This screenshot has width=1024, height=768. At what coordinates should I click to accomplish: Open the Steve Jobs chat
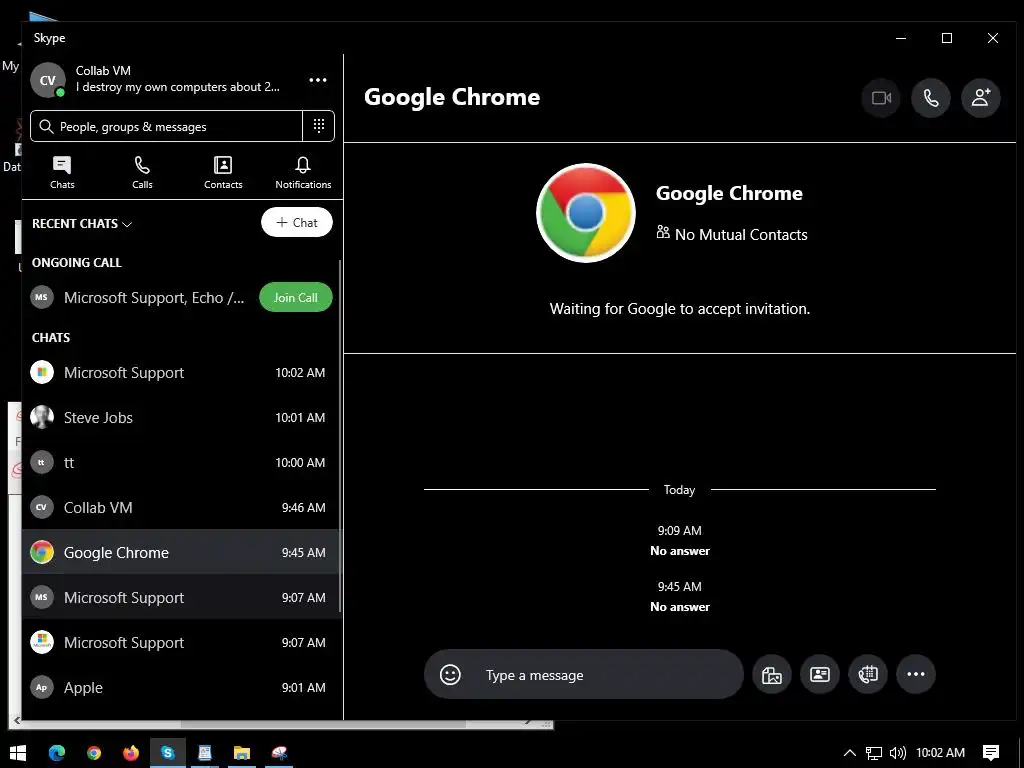coord(181,418)
